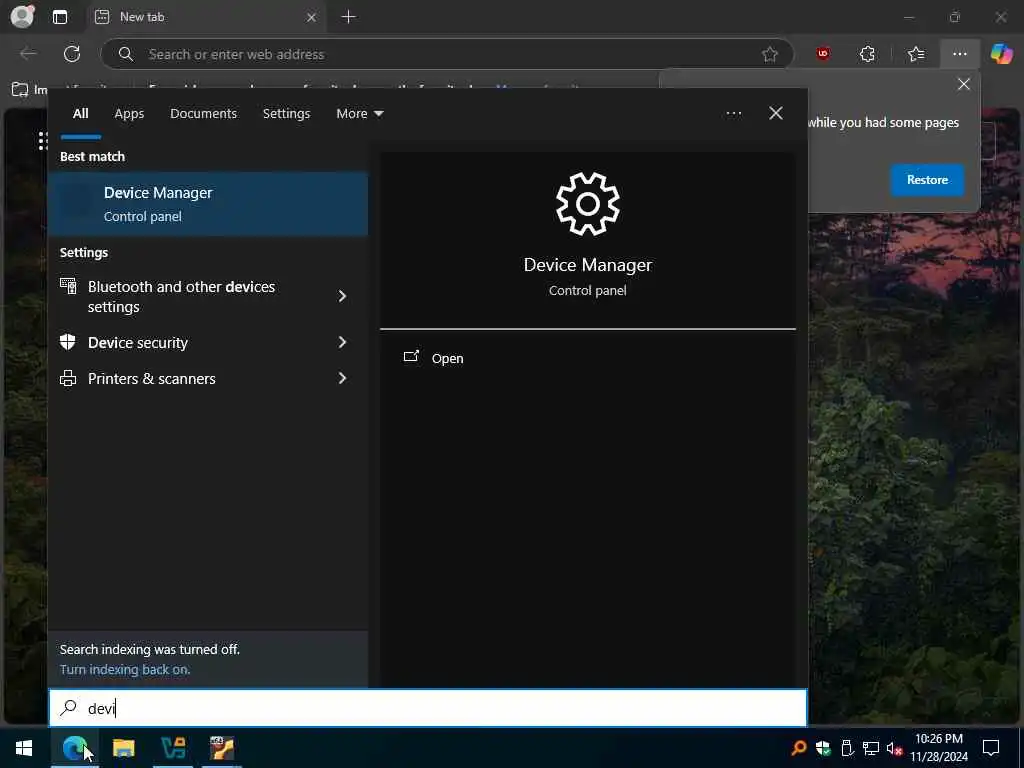
Task: Click Open for Device Manager
Action: pyautogui.click(x=433, y=358)
